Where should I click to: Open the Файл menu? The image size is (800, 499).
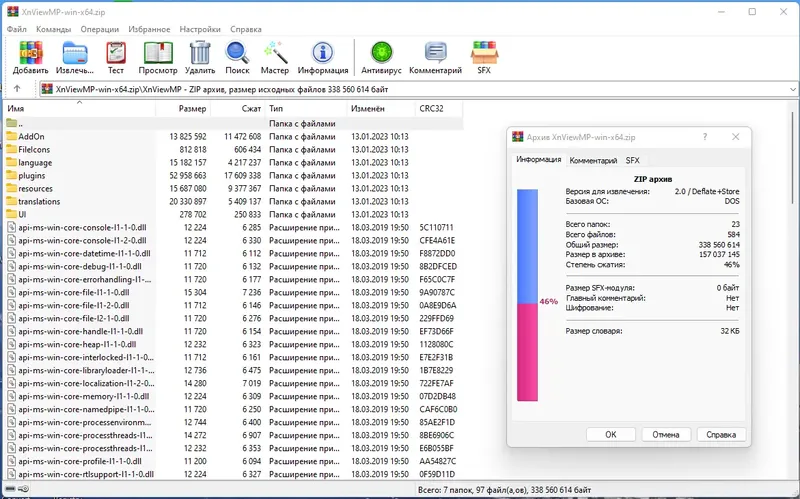point(16,29)
